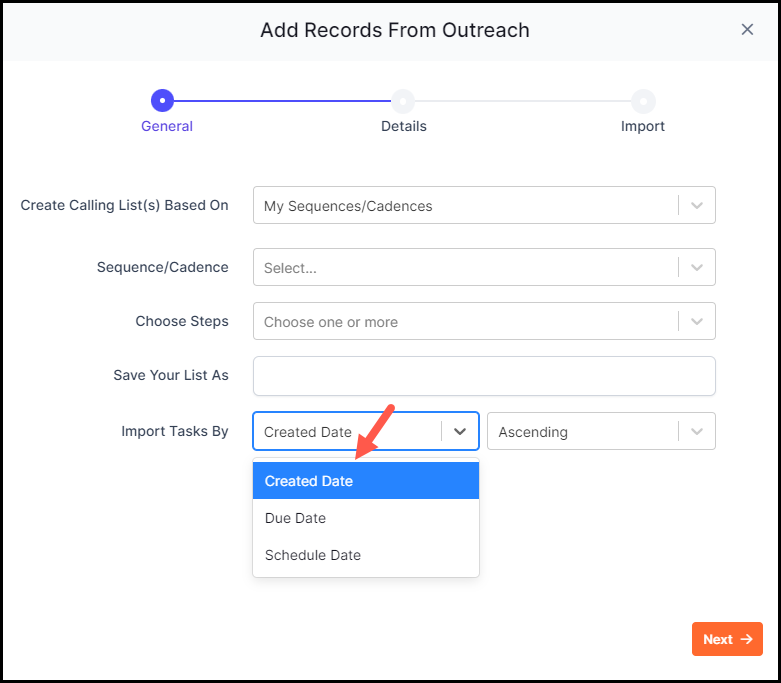Viewport: 781px width, 683px height.
Task: Collapse the Created Date dropdown
Action: [x=366, y=431]
